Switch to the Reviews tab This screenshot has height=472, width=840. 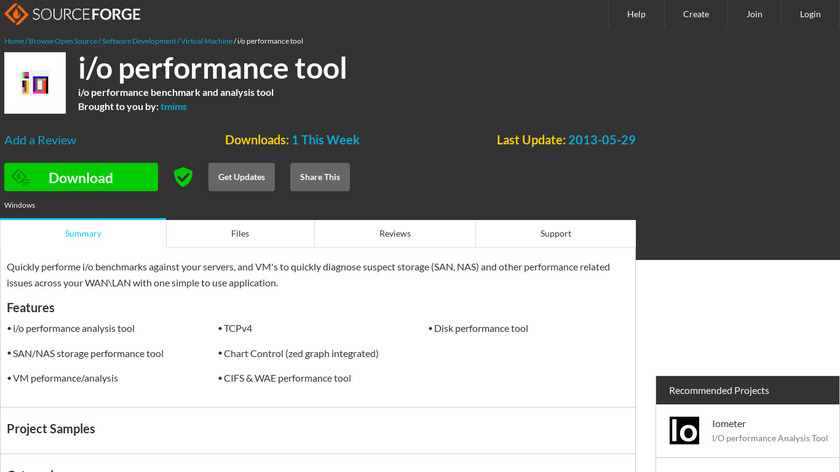point(395,234)
